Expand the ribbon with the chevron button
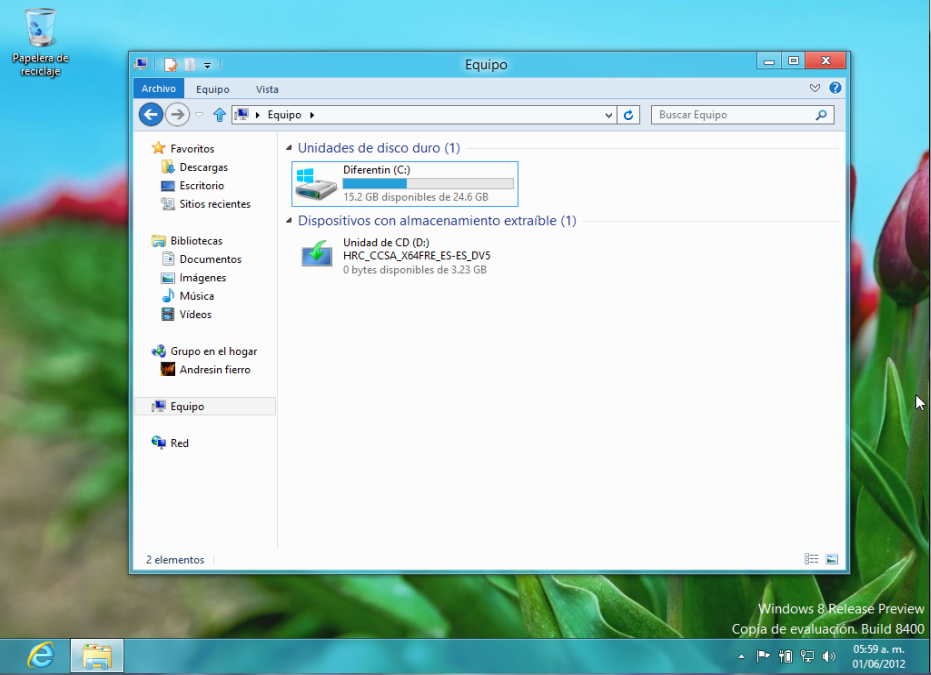Image resolution: width=931 pixels, height=675 pixels. click(815, 88)
